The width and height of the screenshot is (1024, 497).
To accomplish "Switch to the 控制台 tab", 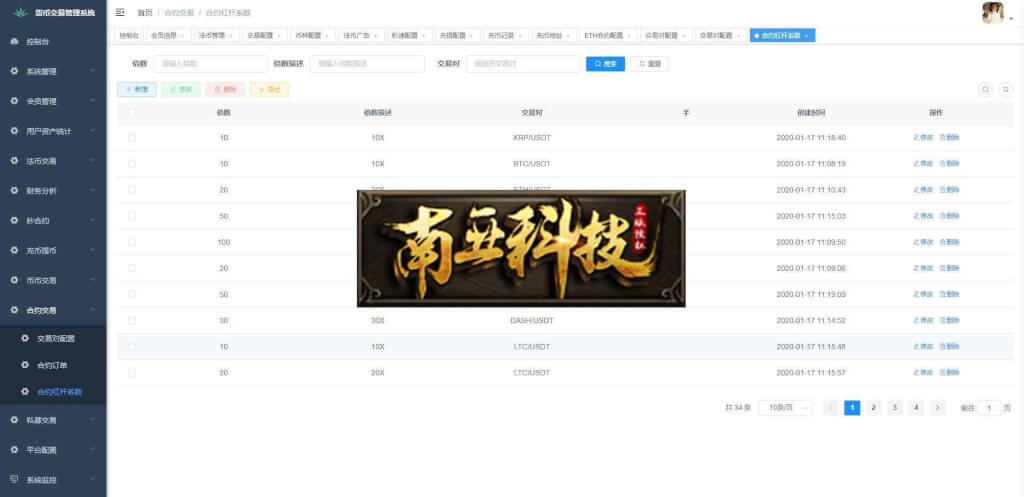I will tap(129, 35).
